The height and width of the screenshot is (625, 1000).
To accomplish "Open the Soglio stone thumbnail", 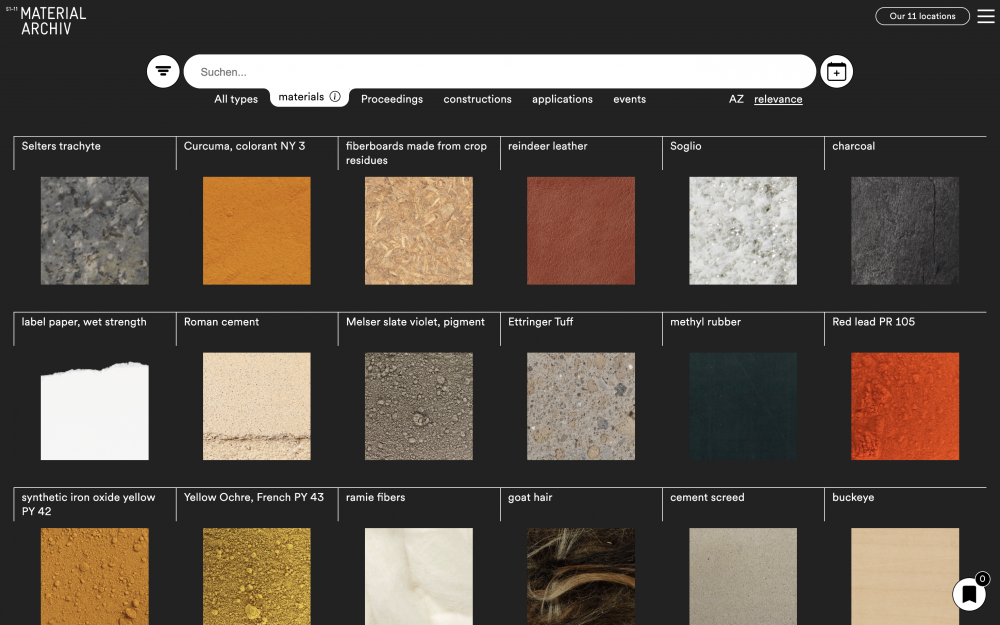I will 742,230.
